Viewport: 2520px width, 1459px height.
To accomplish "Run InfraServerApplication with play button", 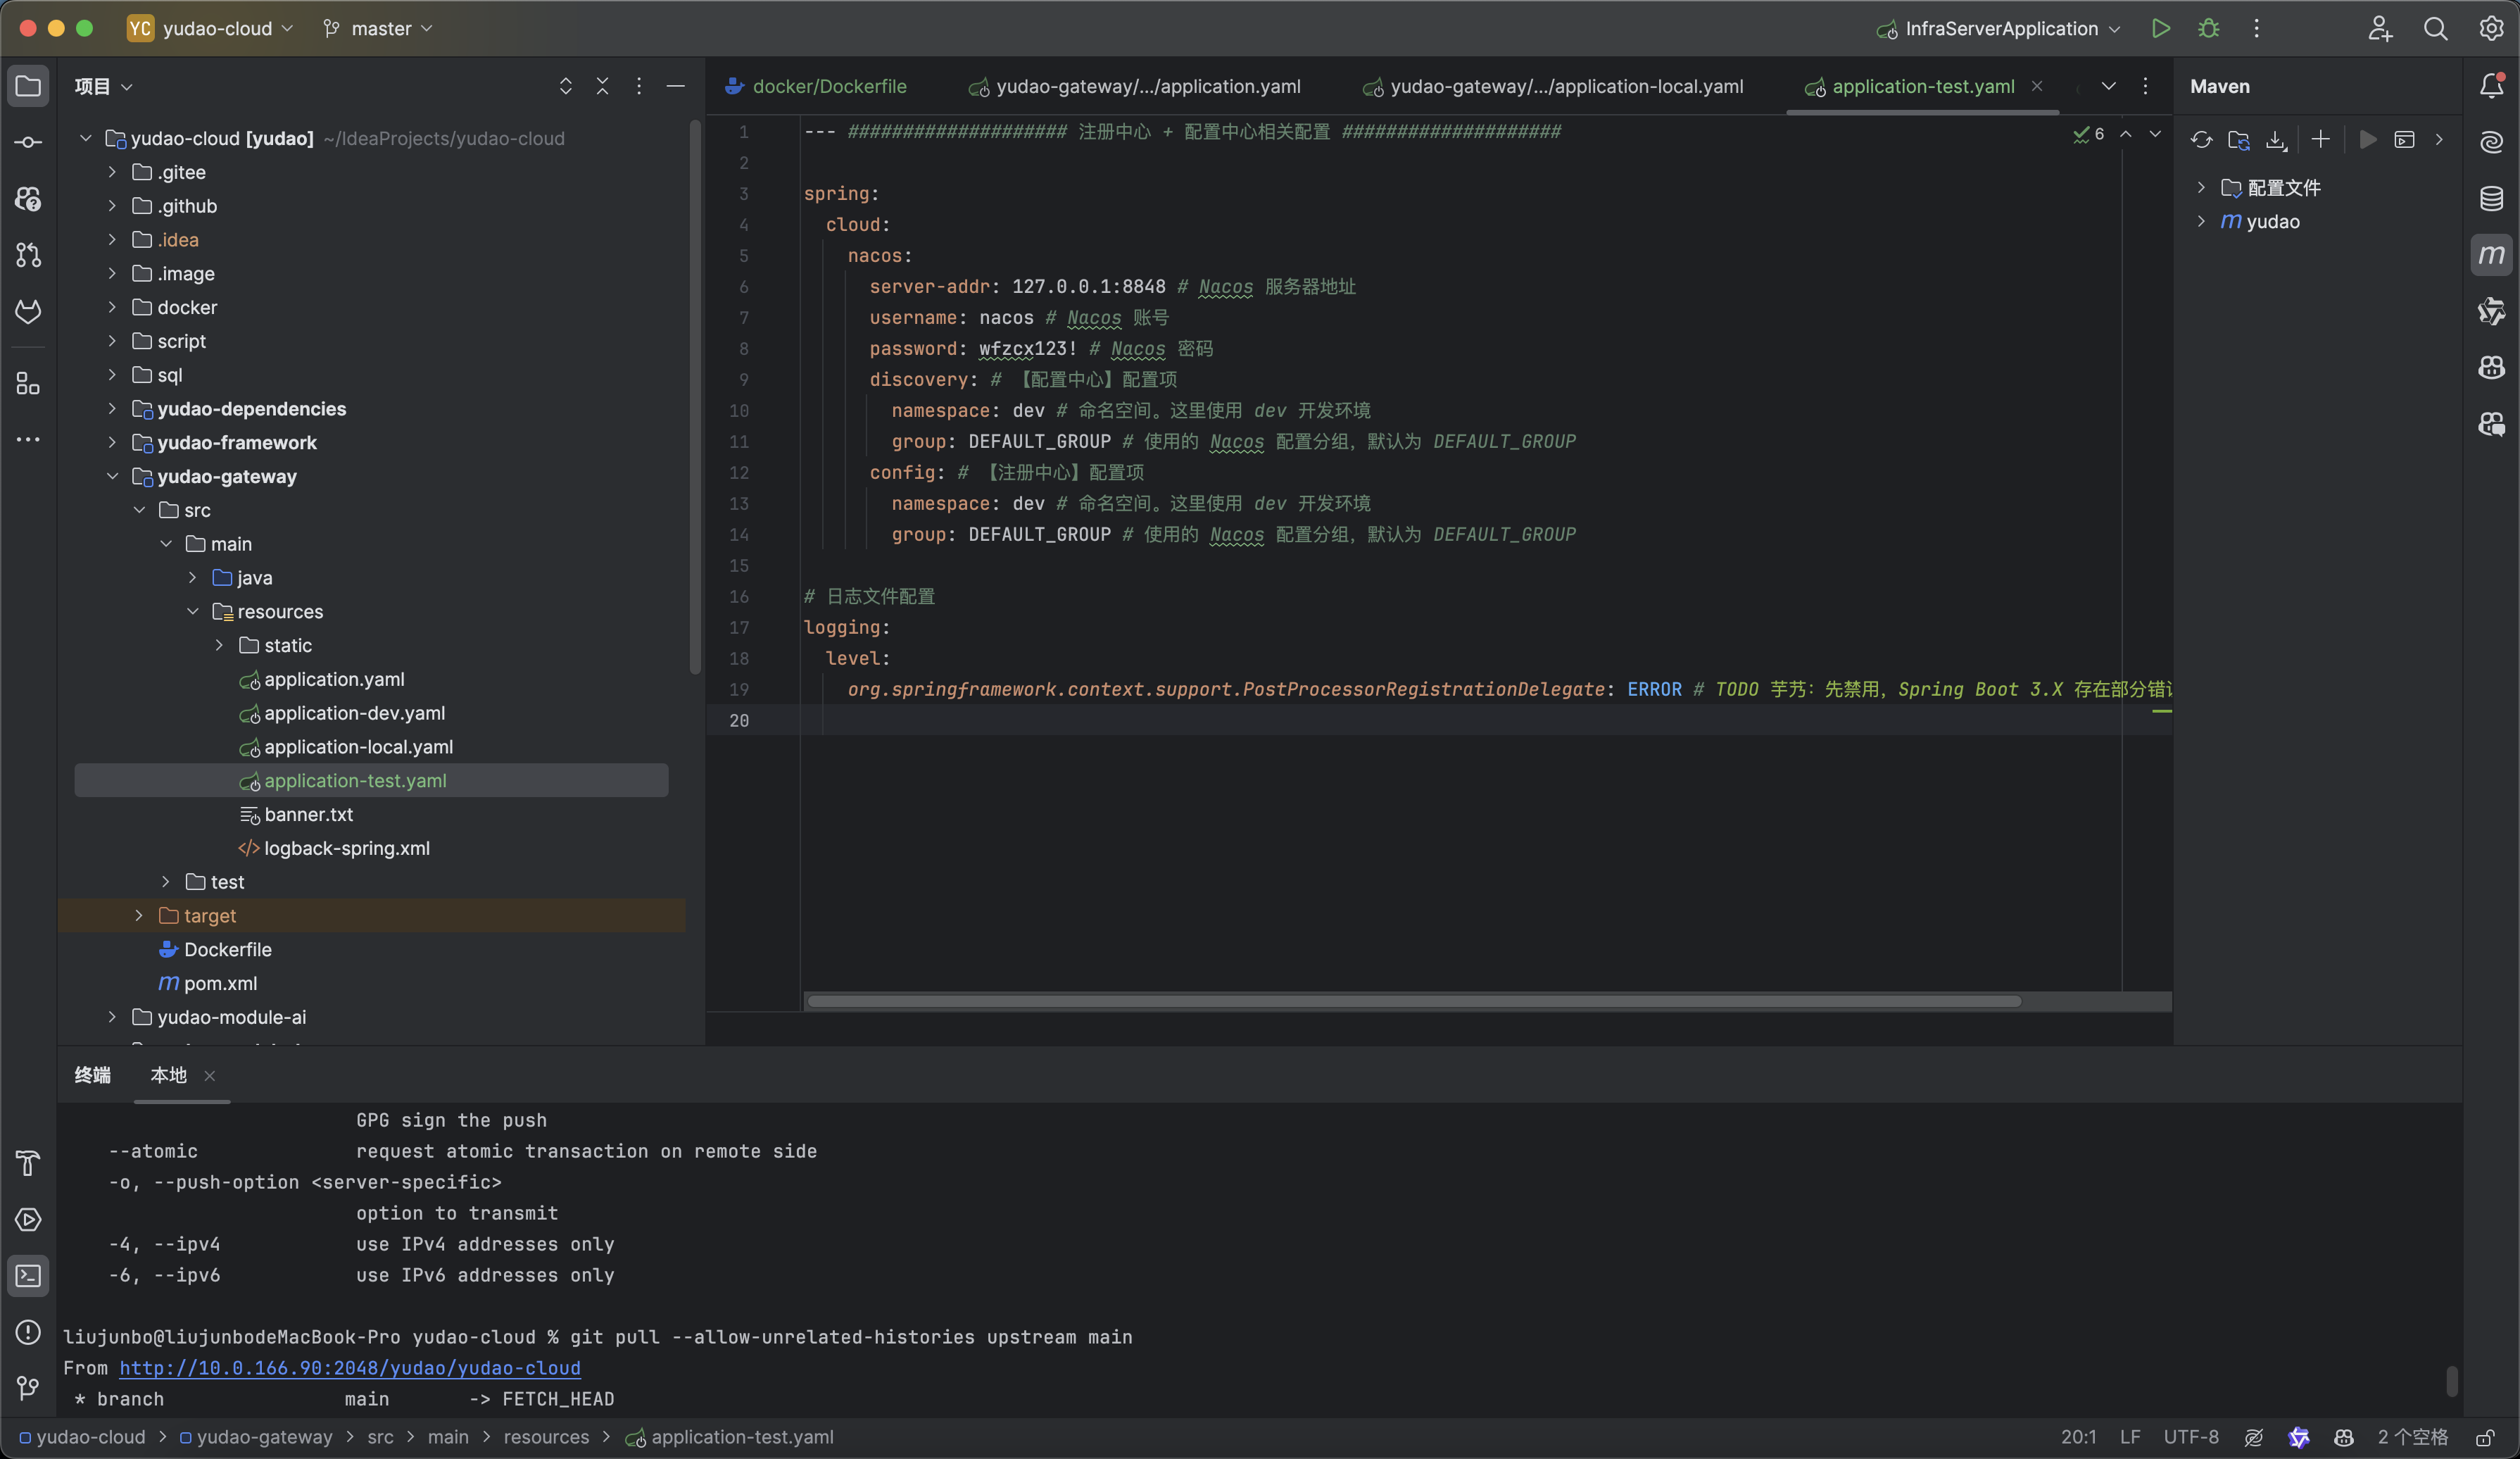I will pos(2160,28).
